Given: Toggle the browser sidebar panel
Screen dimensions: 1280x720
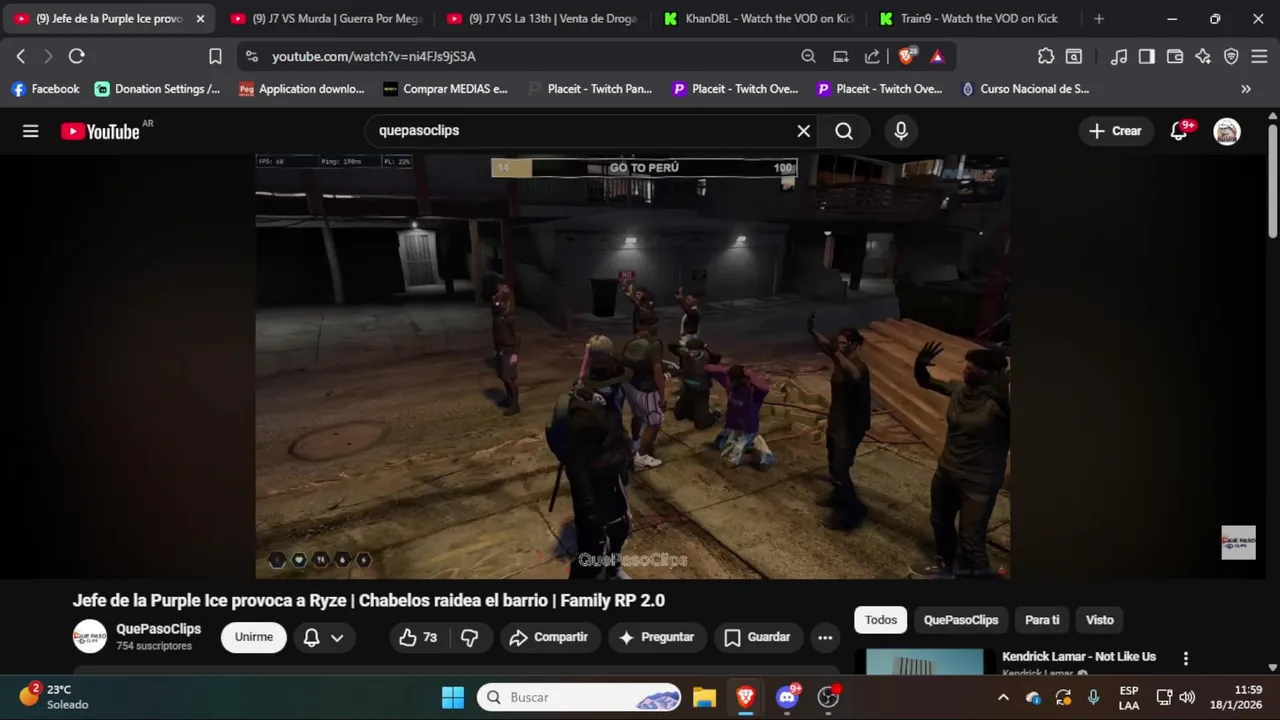Looking at the screenshot, I should pyautogui.click(x=1147, y=56).
